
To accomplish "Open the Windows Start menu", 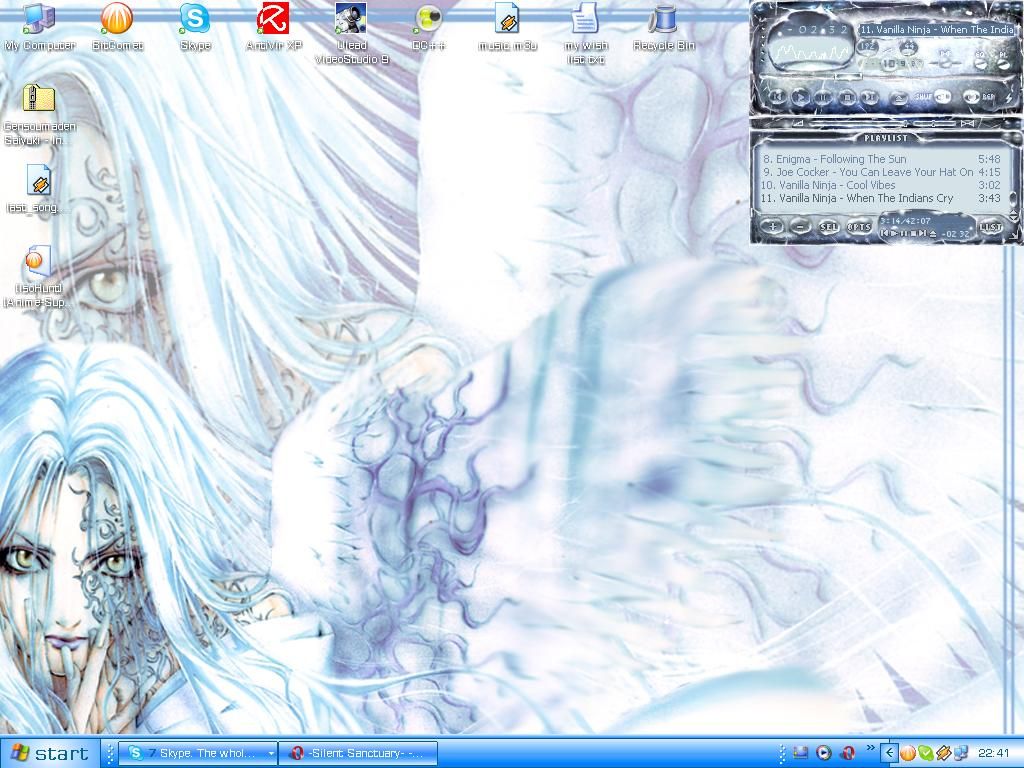I will click(x=50, y=753).
